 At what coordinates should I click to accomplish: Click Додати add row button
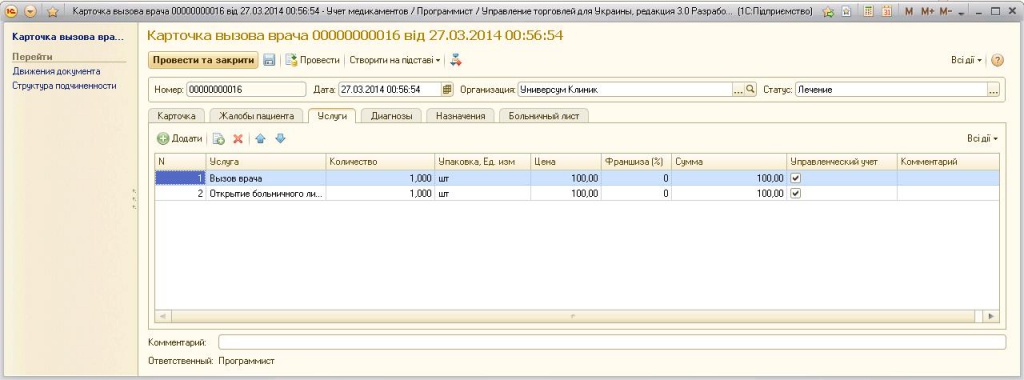point(180,138)
